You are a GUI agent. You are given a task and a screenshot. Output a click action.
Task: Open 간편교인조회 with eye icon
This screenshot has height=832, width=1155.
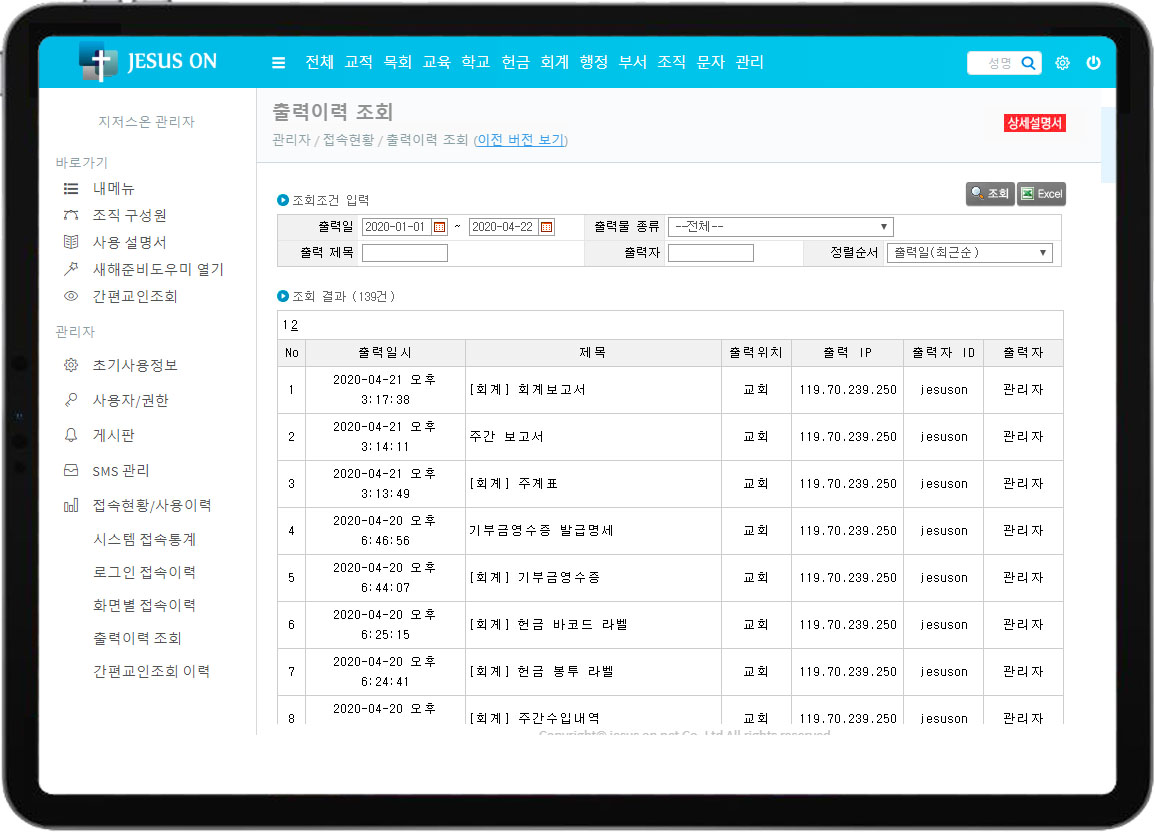[x=134, y=296]
